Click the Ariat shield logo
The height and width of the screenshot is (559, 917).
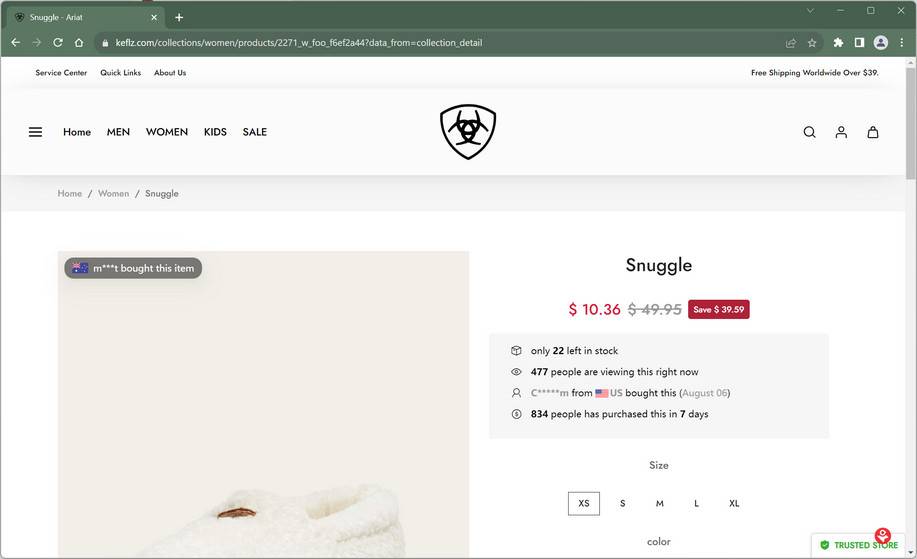(468, 132)
